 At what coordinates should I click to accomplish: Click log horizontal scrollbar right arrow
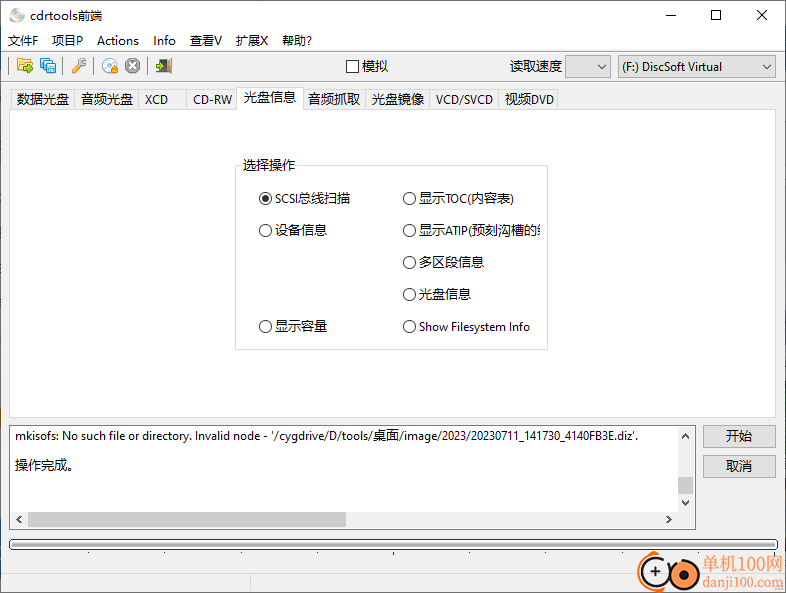tap(669, 519)
